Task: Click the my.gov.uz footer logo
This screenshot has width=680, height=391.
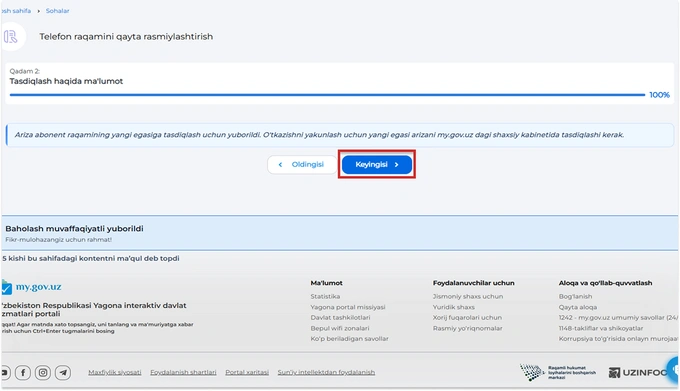Action: pyautogui.click(x=32, y=287)
